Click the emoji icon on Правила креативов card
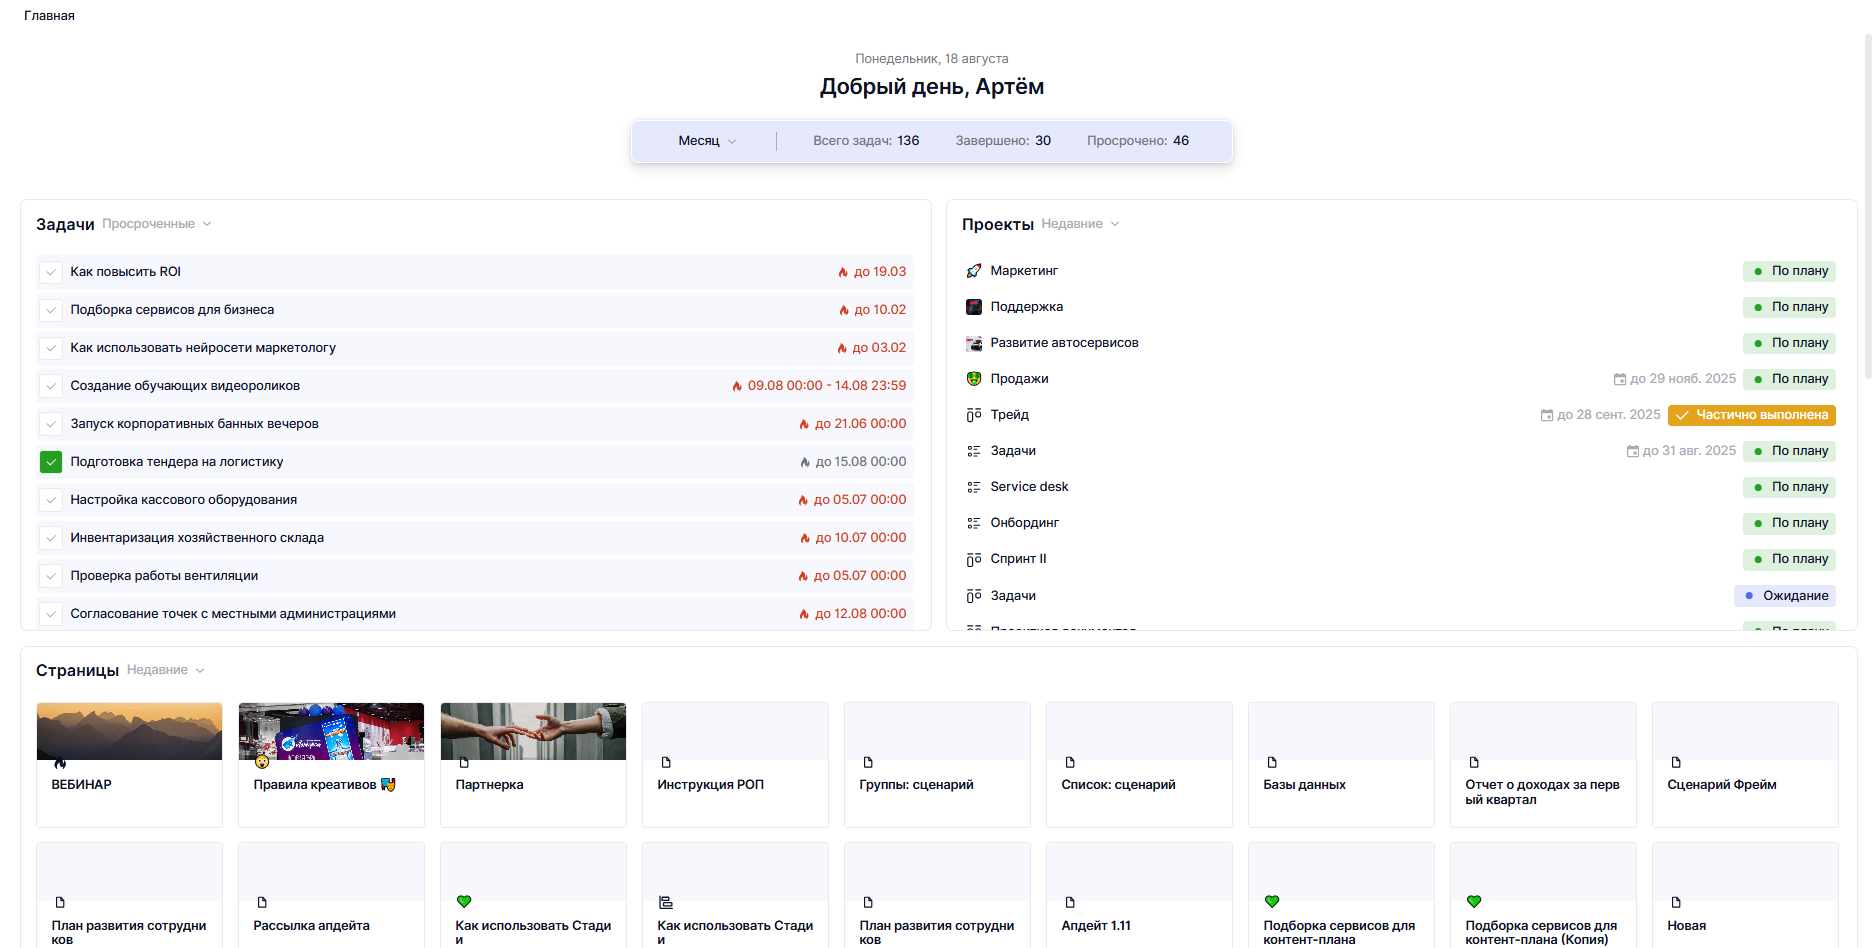The height and width of the screenshot is (948, 1872). pos(262,761)
